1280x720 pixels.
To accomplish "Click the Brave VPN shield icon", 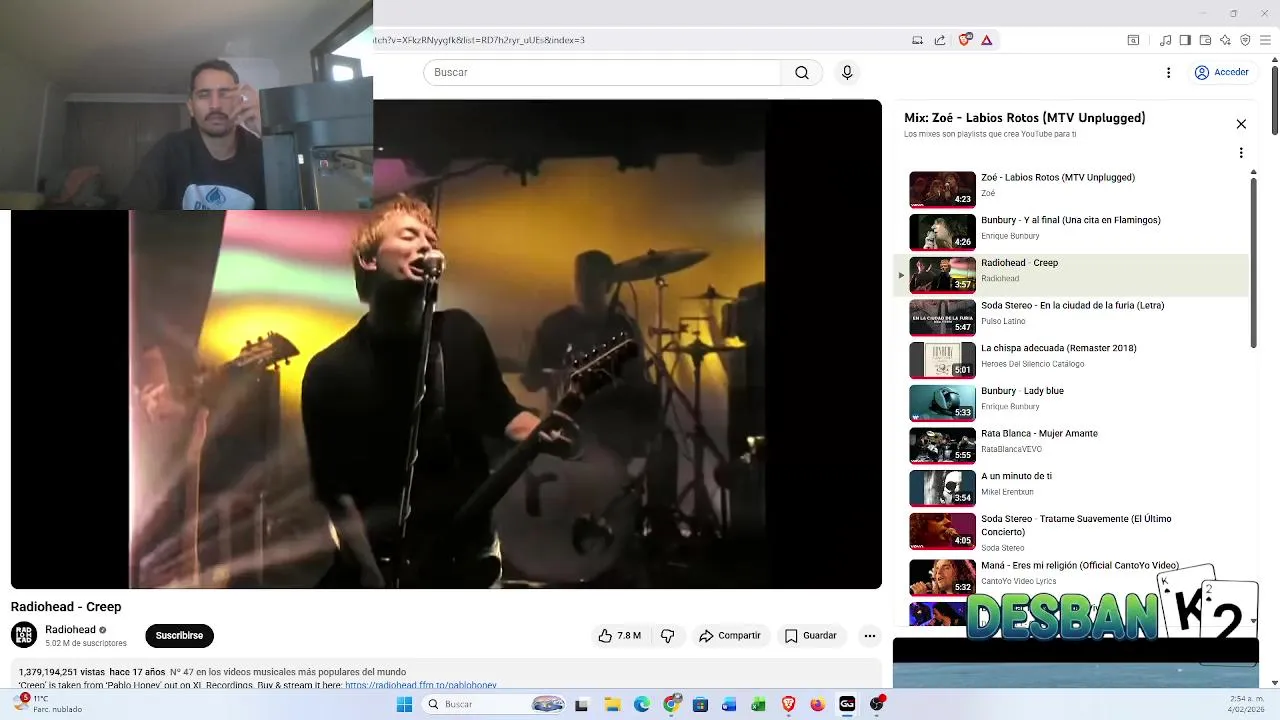I will click(1245, 40).
